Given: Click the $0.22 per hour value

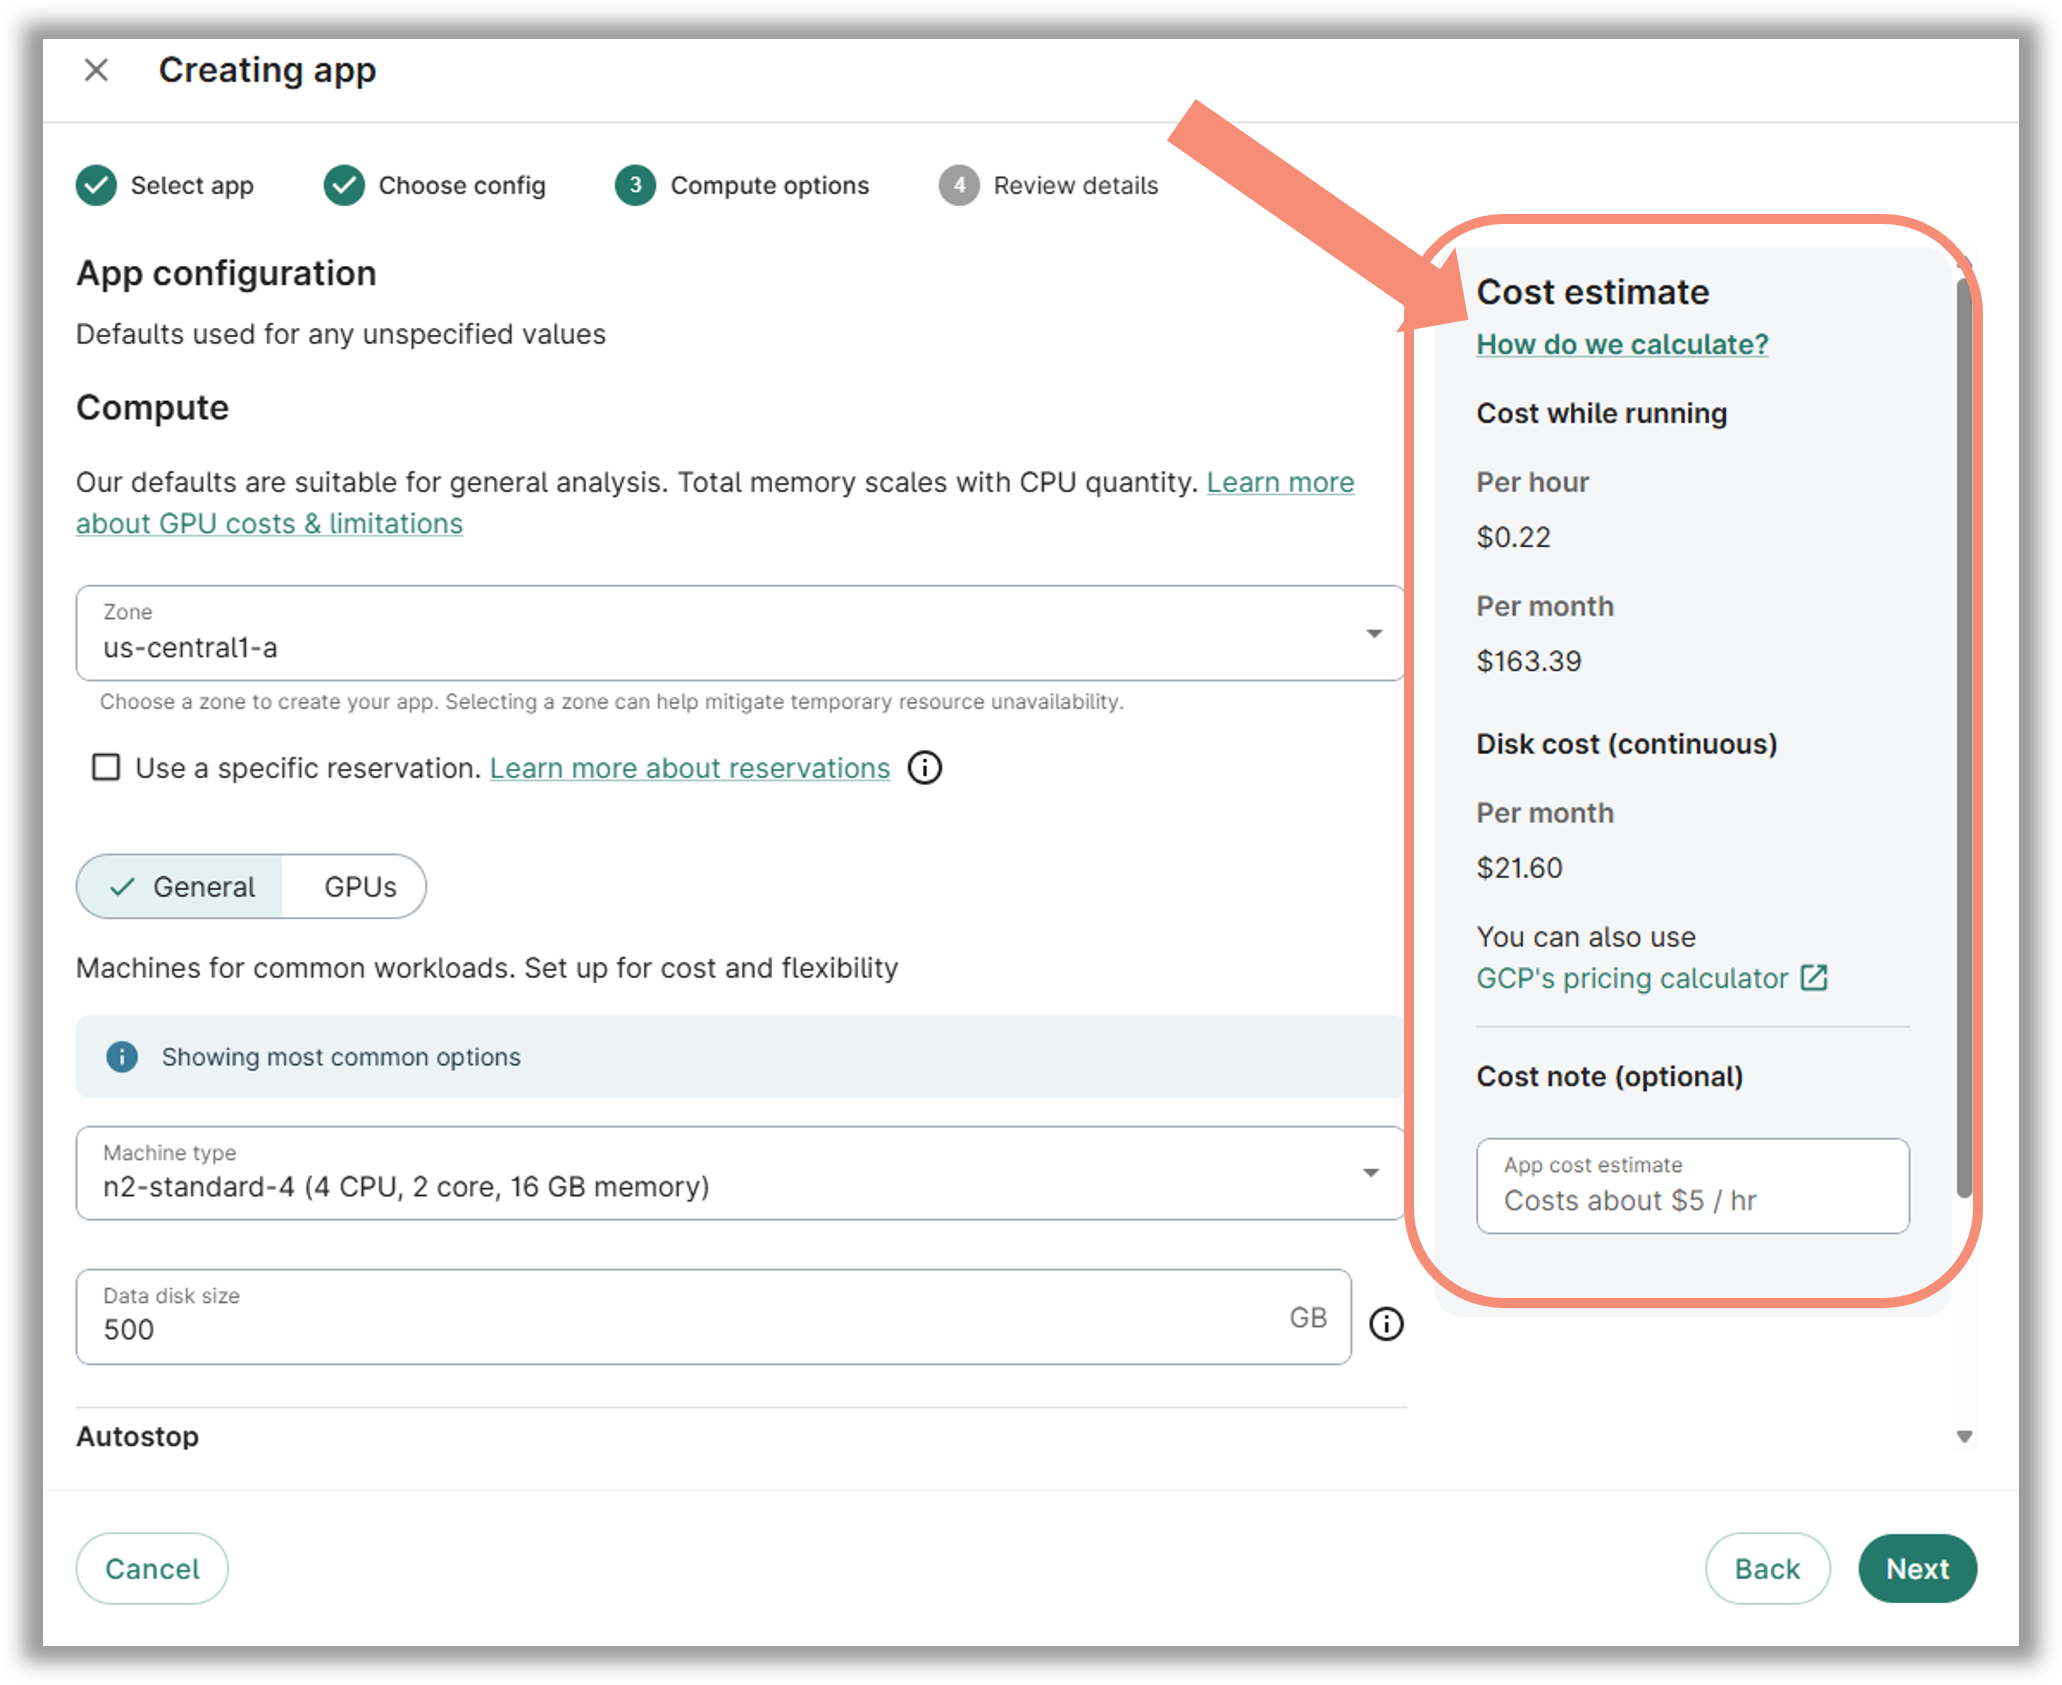Looking at the screenshot, I should tap(1513, 537).
